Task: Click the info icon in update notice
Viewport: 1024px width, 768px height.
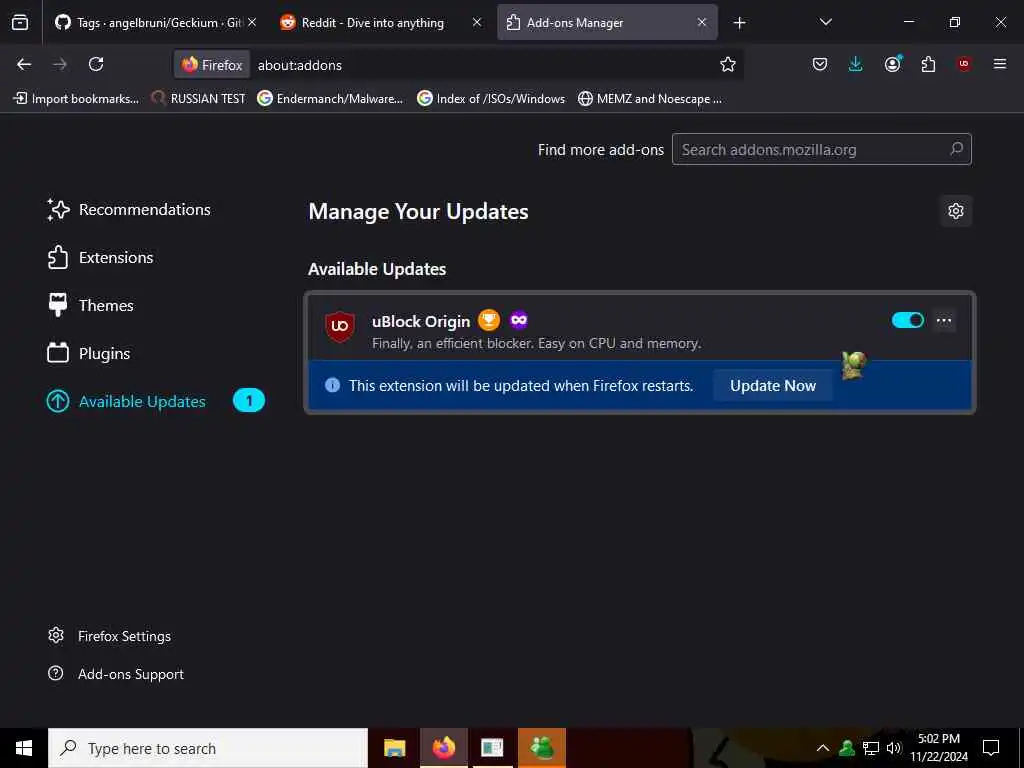Action: click(332, 385)
